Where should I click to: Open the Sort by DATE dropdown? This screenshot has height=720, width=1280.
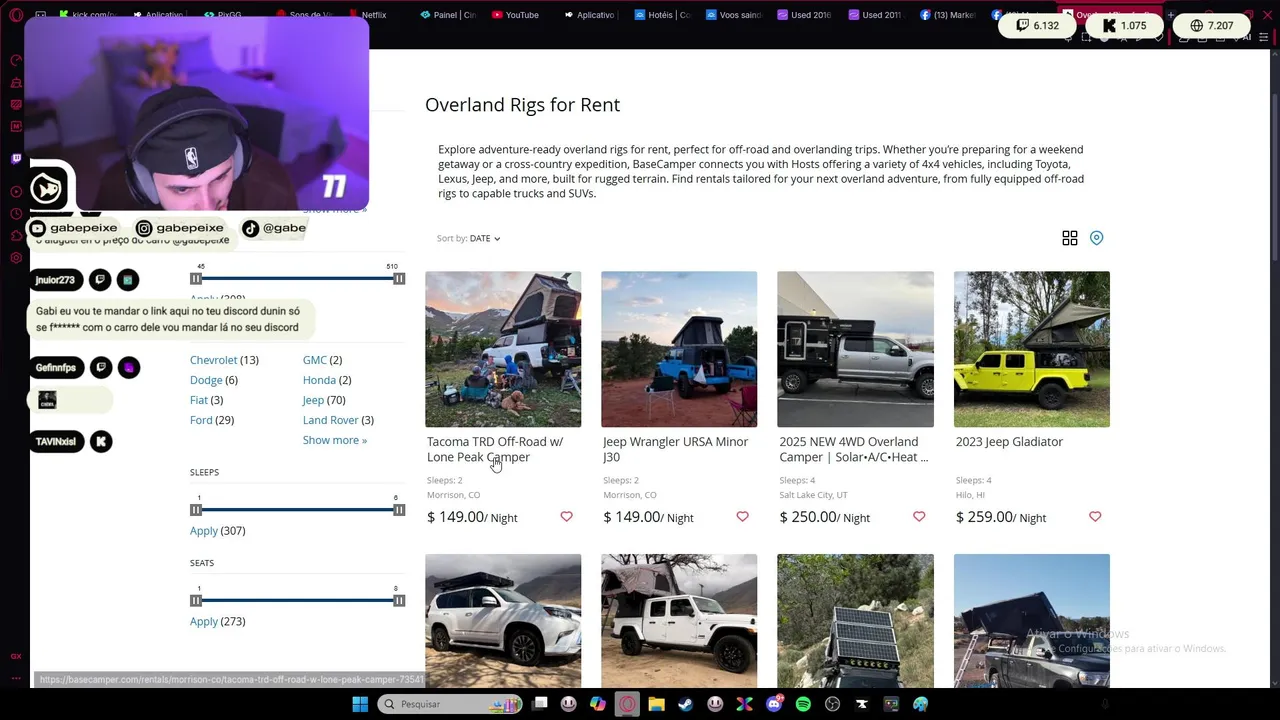coord(468,238)
